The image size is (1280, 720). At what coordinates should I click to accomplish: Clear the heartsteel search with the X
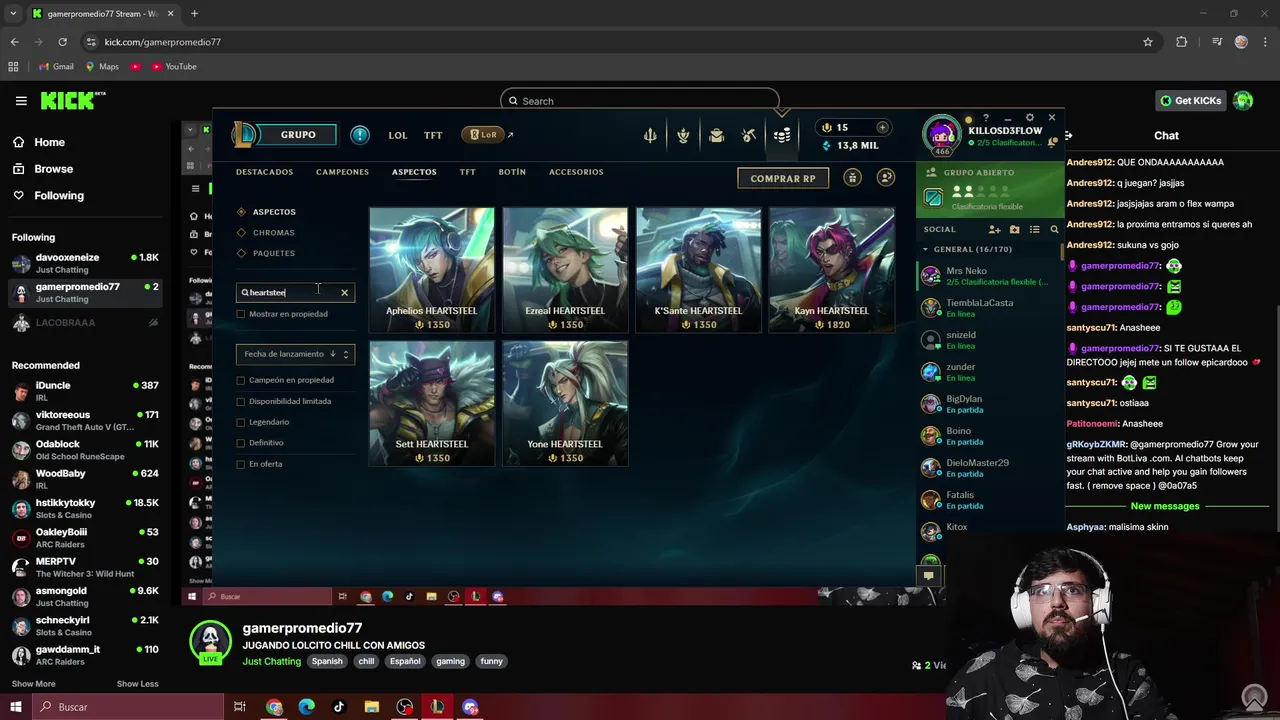[344, 292]
